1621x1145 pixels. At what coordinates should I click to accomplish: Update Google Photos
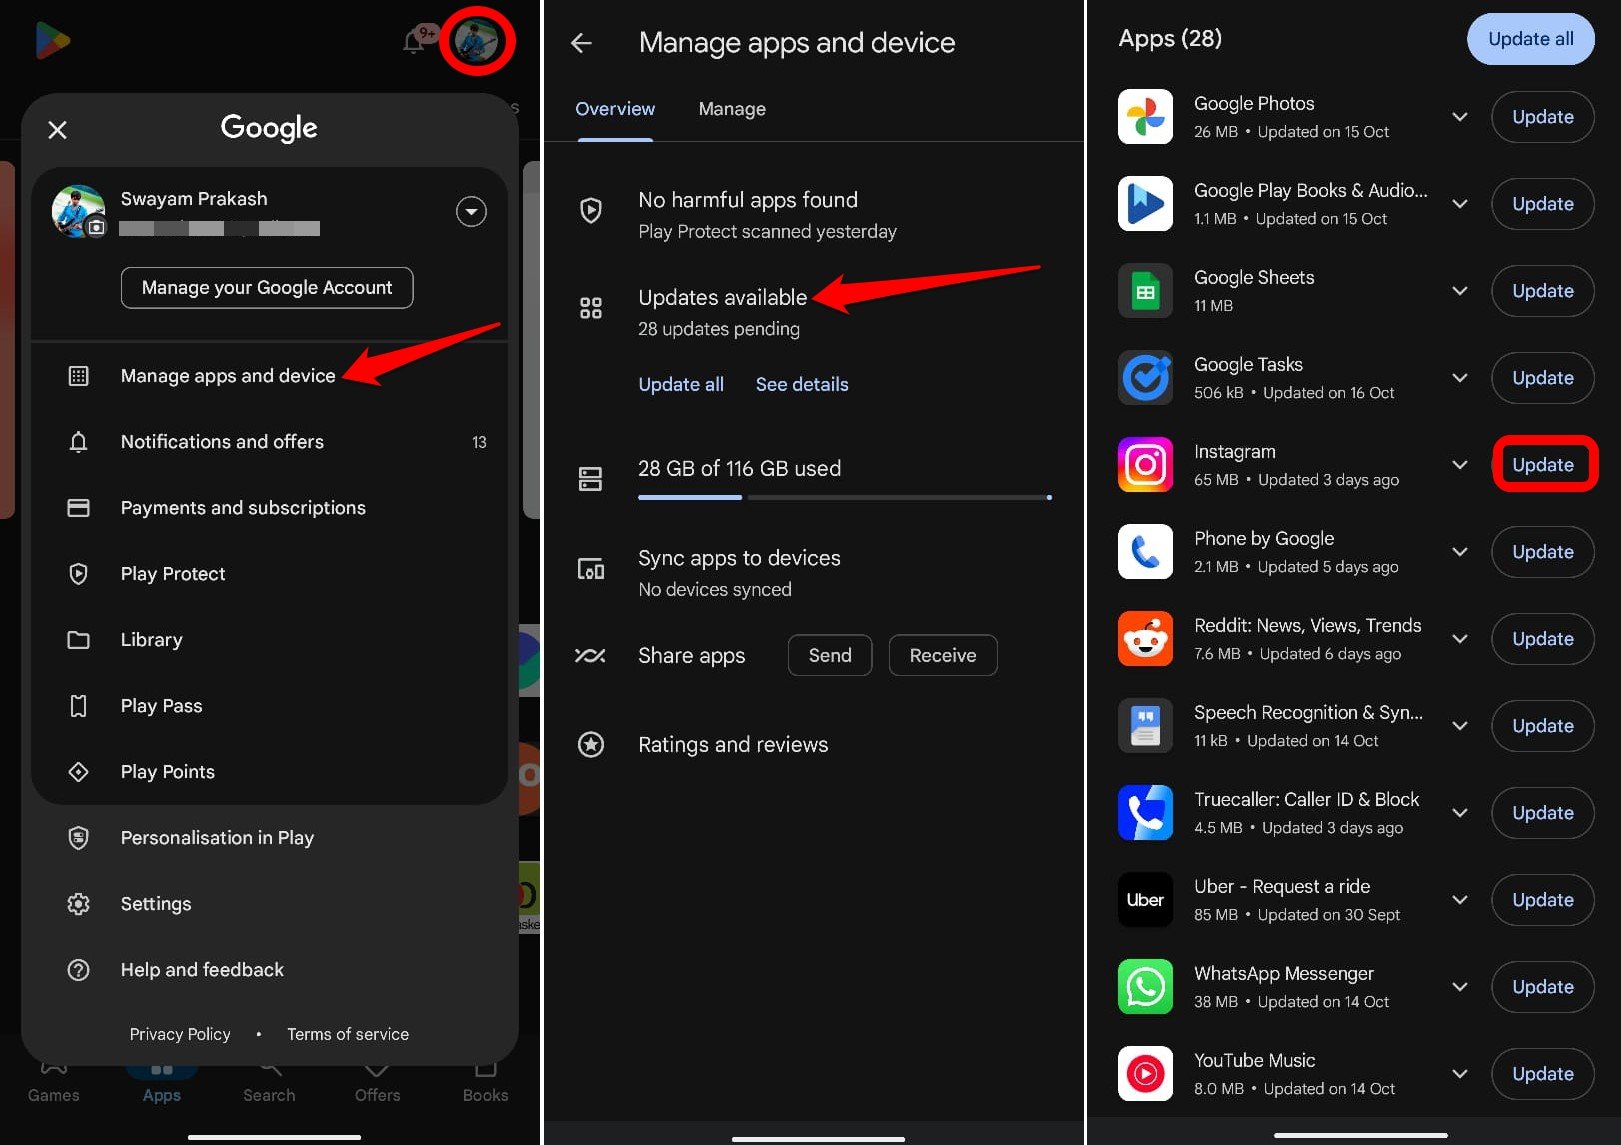[x=1542, y=117]
